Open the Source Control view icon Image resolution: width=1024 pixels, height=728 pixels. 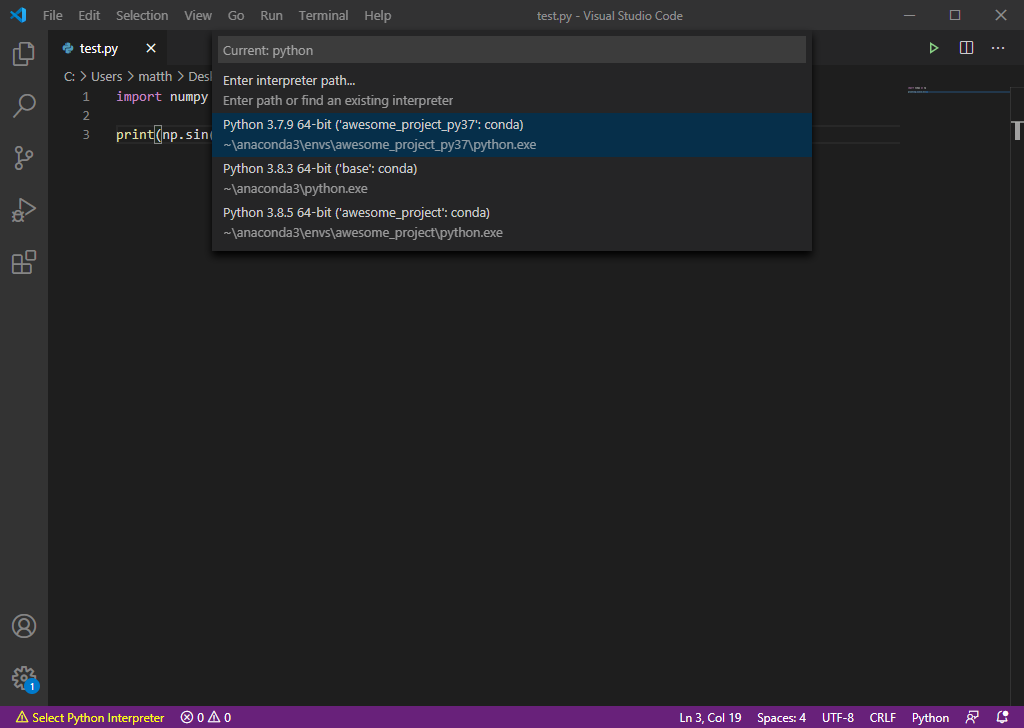click(x=24, y=158)
